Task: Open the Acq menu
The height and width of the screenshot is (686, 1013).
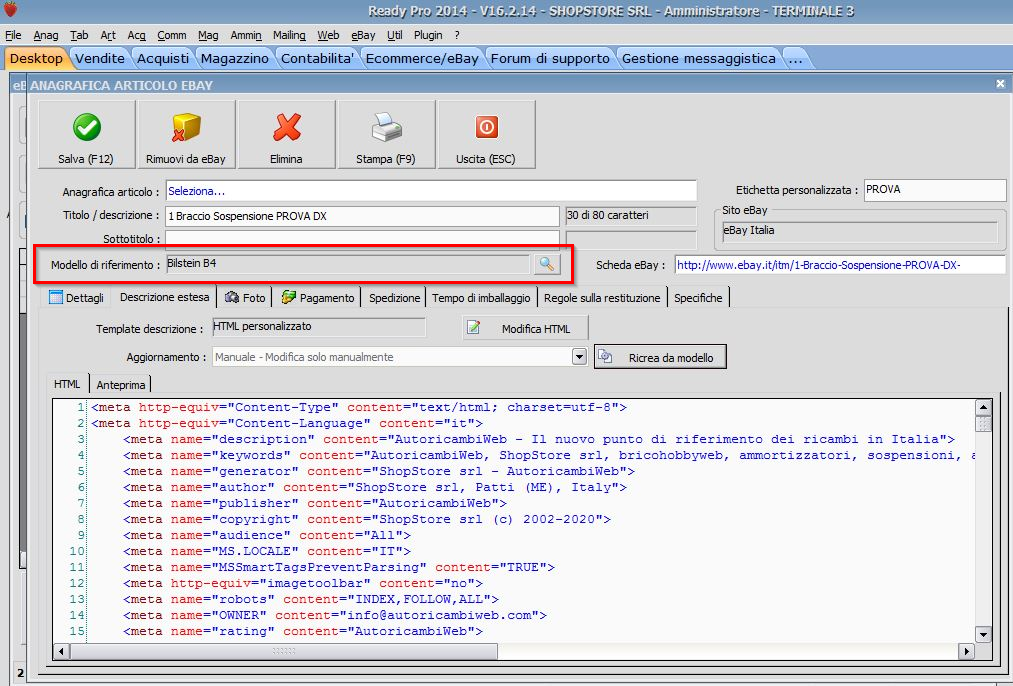Action: tap(136, 35)
